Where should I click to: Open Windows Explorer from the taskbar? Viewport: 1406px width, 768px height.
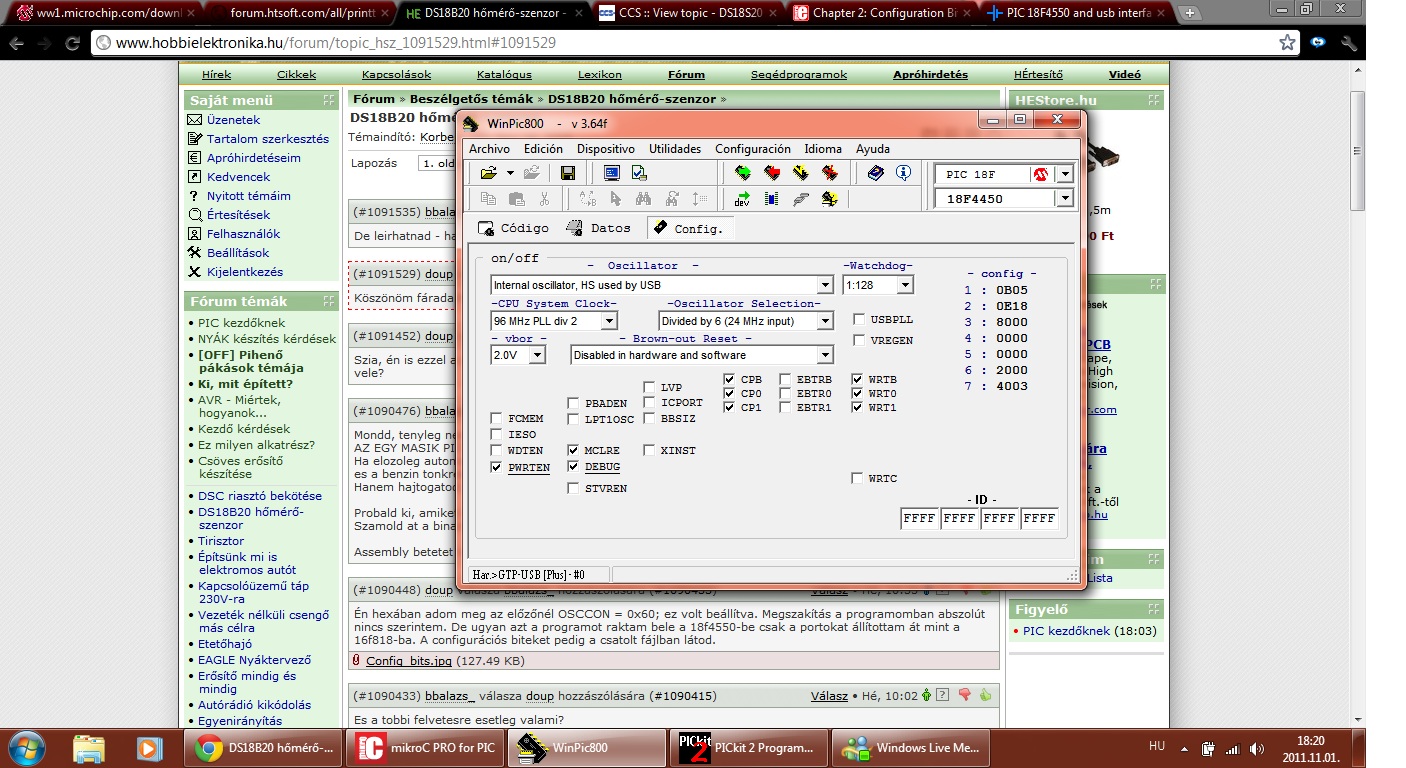pos(89,748)
